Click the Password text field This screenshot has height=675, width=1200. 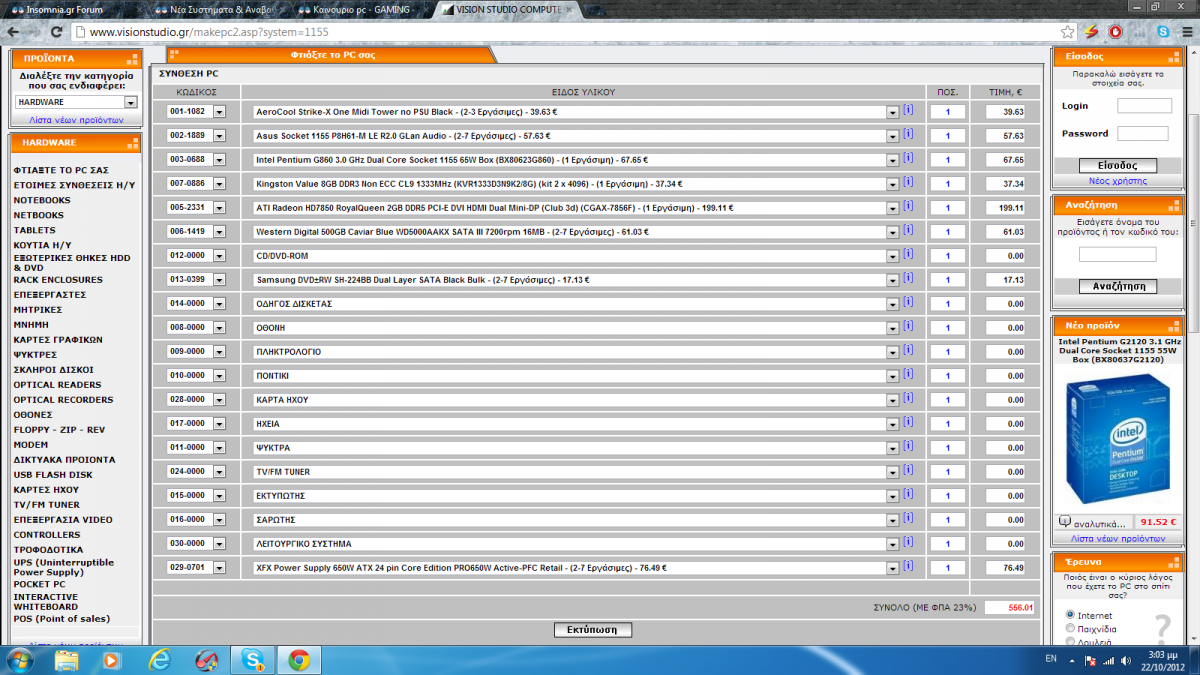pyautogui.click(x=1142, y=133)
